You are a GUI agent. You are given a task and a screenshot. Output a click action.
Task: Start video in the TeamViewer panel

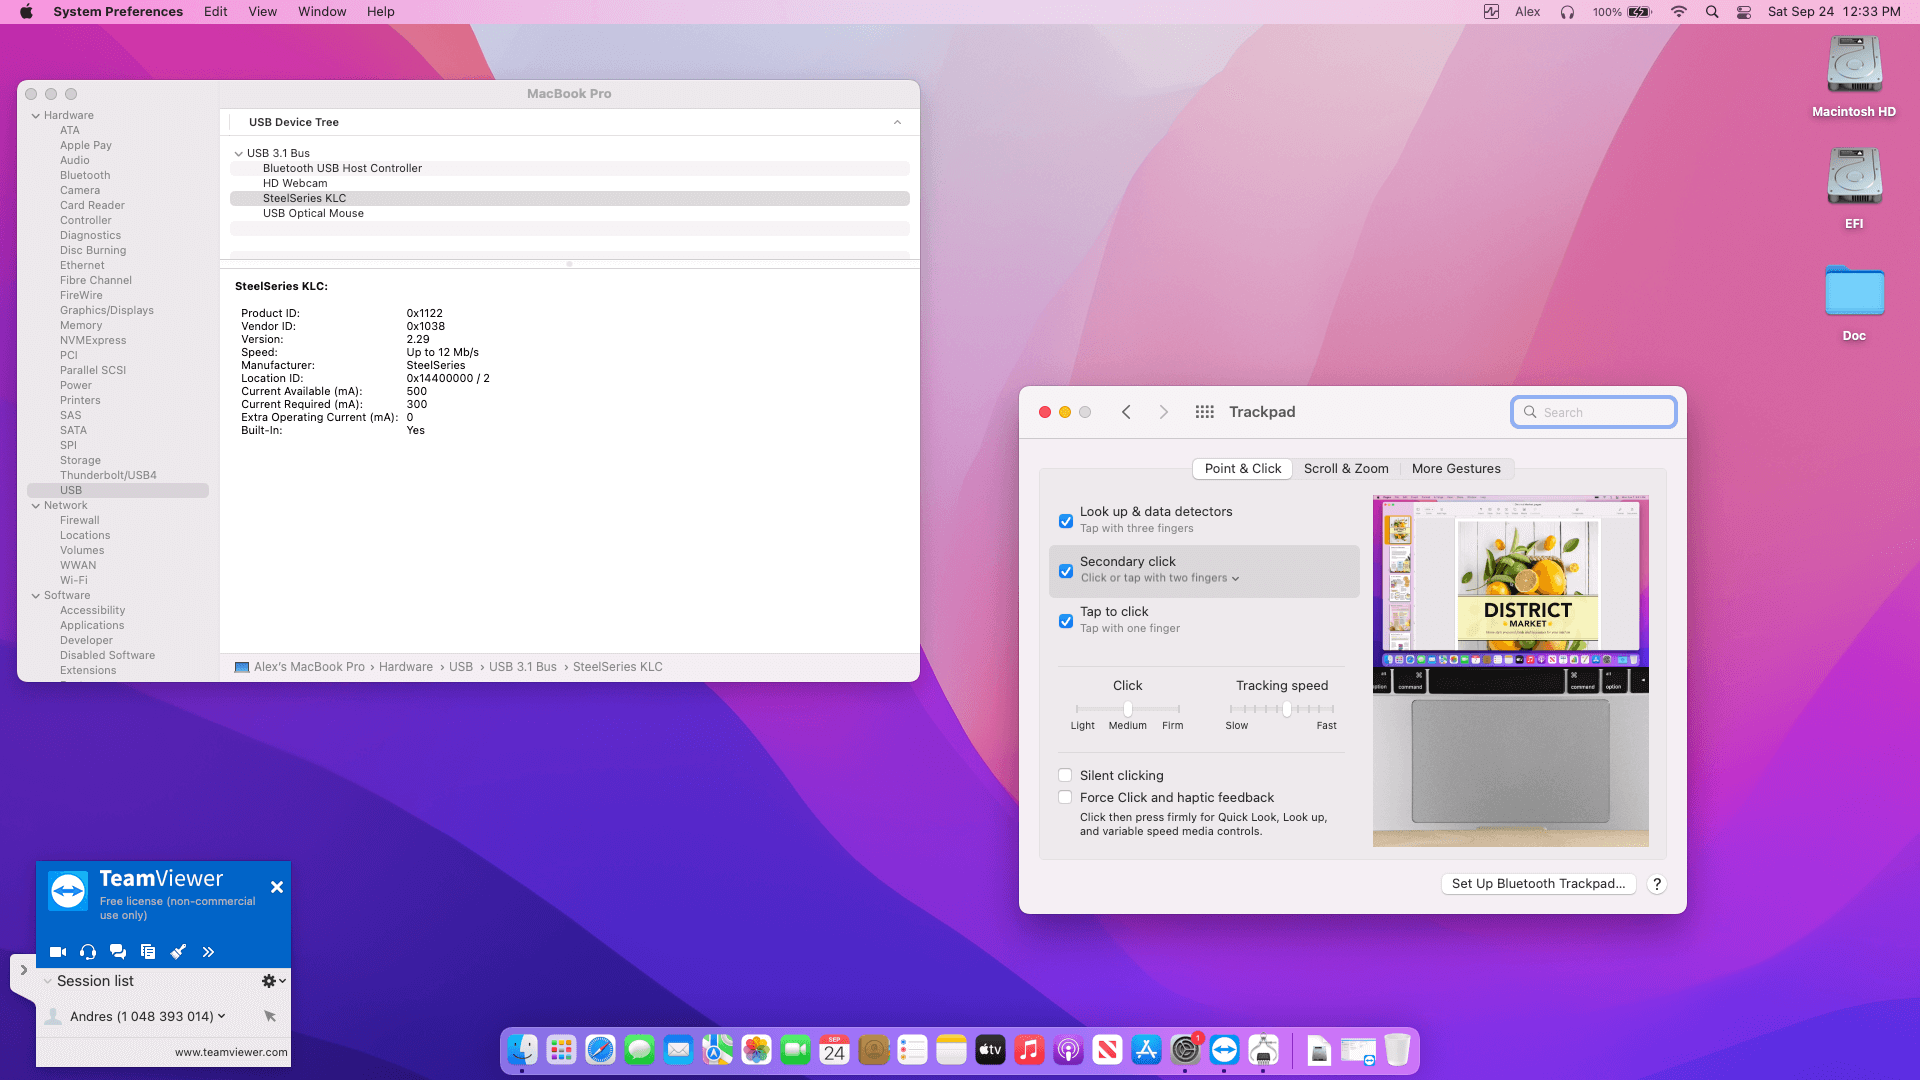coord(58,952)
